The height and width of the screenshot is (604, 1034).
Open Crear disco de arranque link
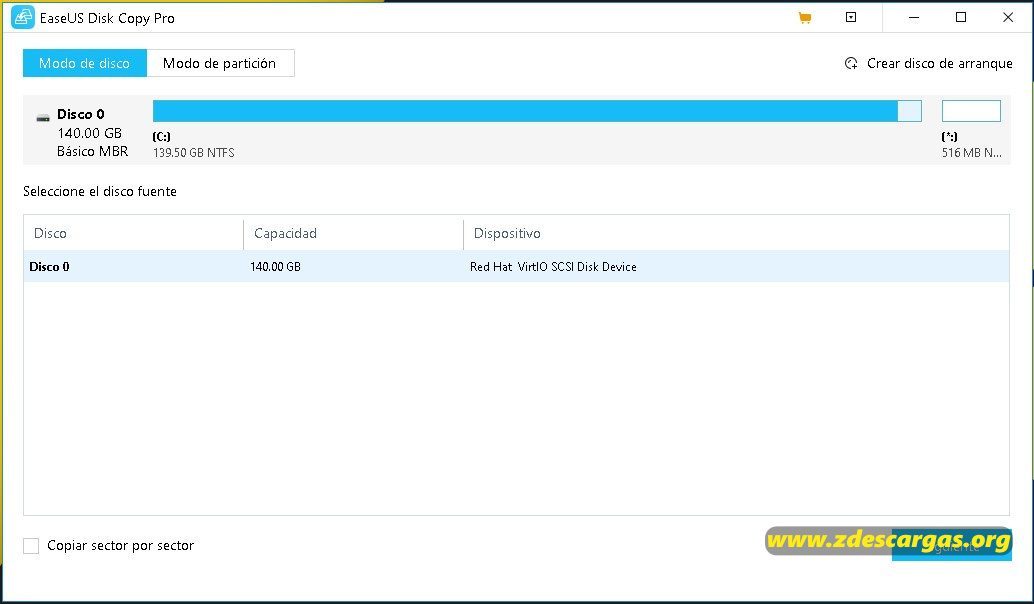tap(939, 63)
